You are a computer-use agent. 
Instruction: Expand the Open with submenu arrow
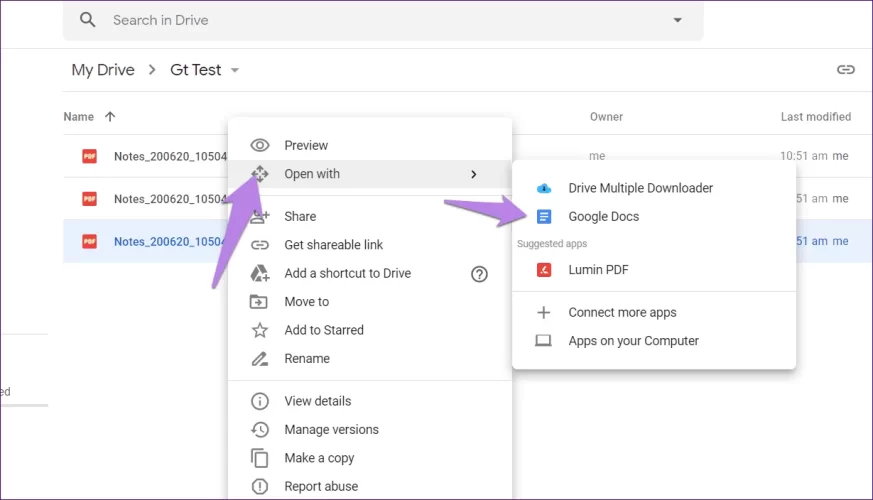pos(473,174)
